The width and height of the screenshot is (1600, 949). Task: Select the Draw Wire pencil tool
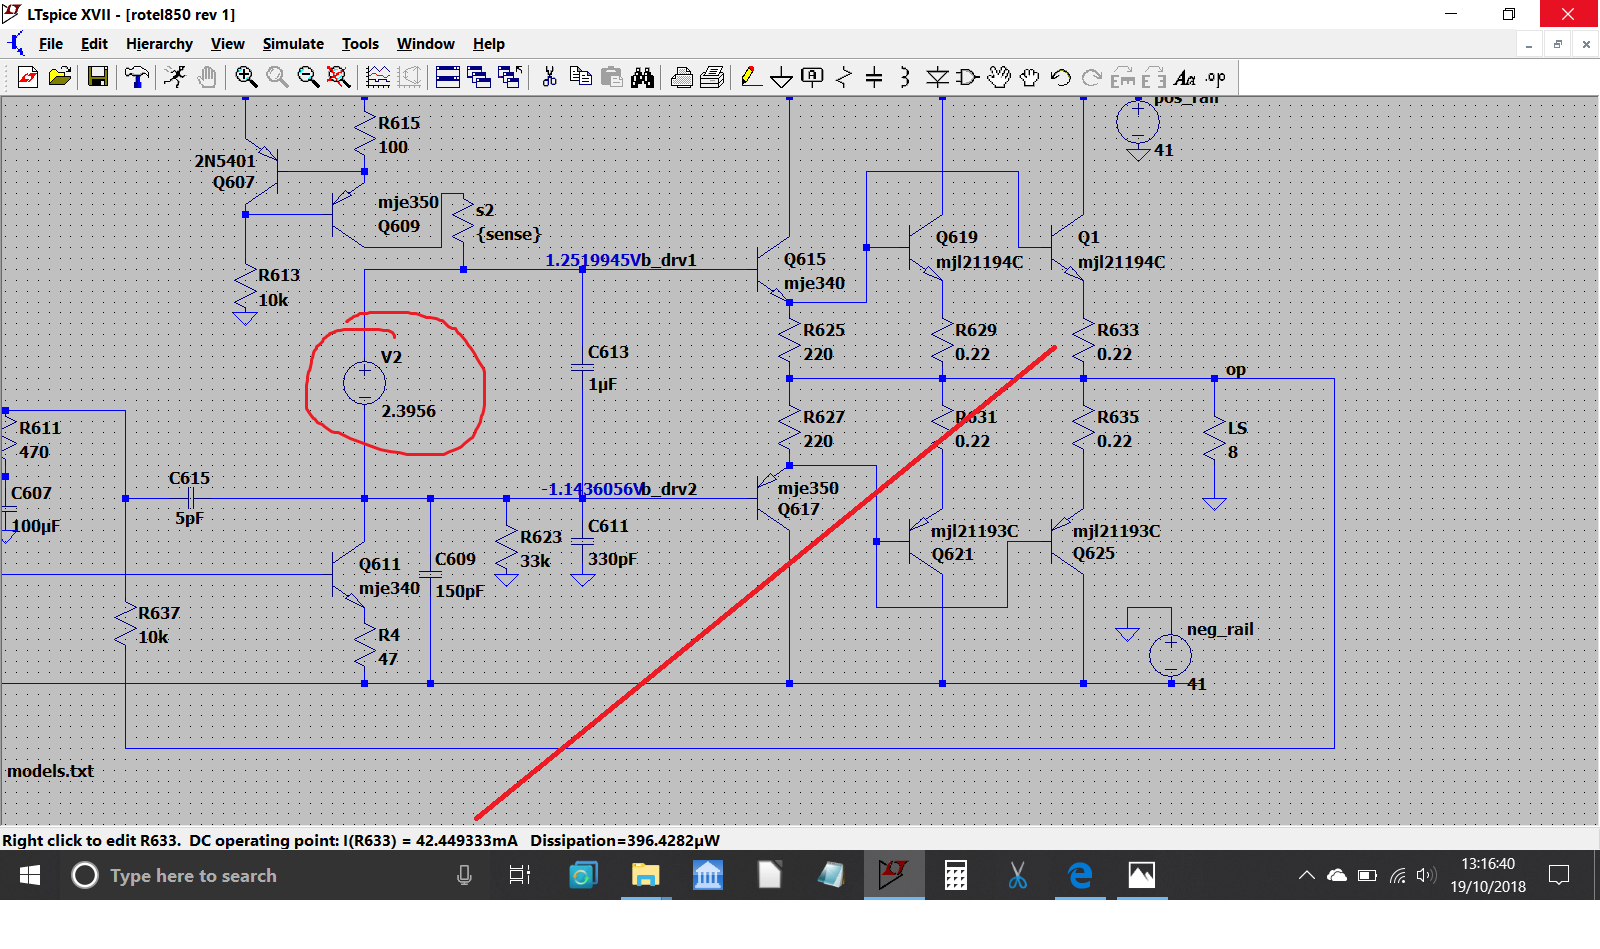pos(751,77)
